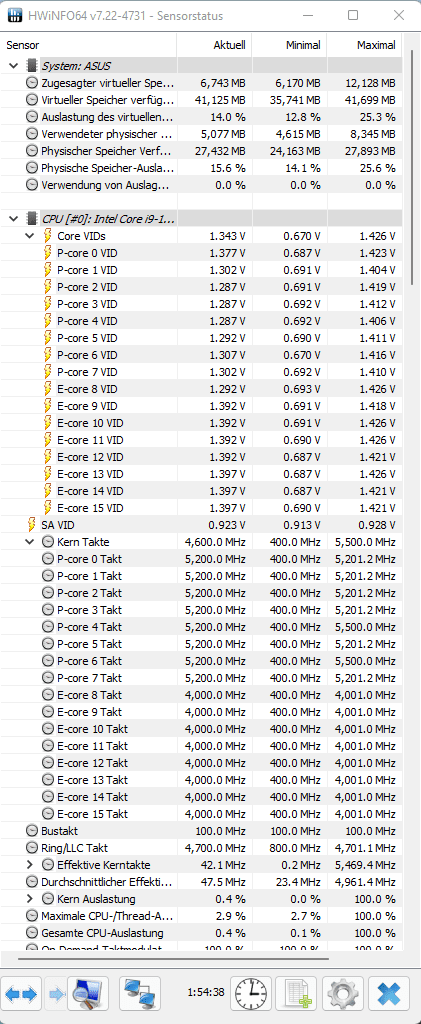Click the expand/collapse arrows toolbar icon
421x1024 pixels.
pyautogui.click(x=21, y=994)
